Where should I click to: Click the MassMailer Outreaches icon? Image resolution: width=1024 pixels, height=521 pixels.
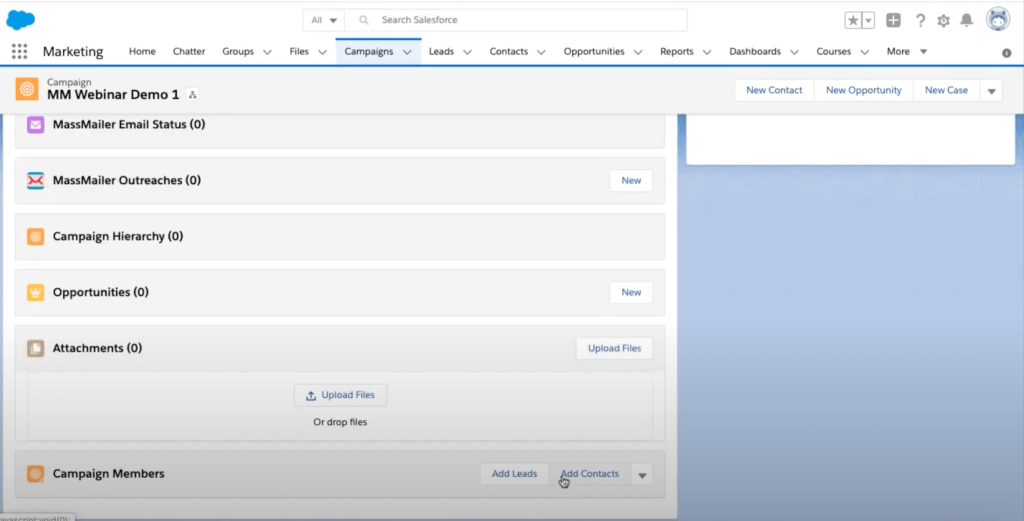coord(35,180)
